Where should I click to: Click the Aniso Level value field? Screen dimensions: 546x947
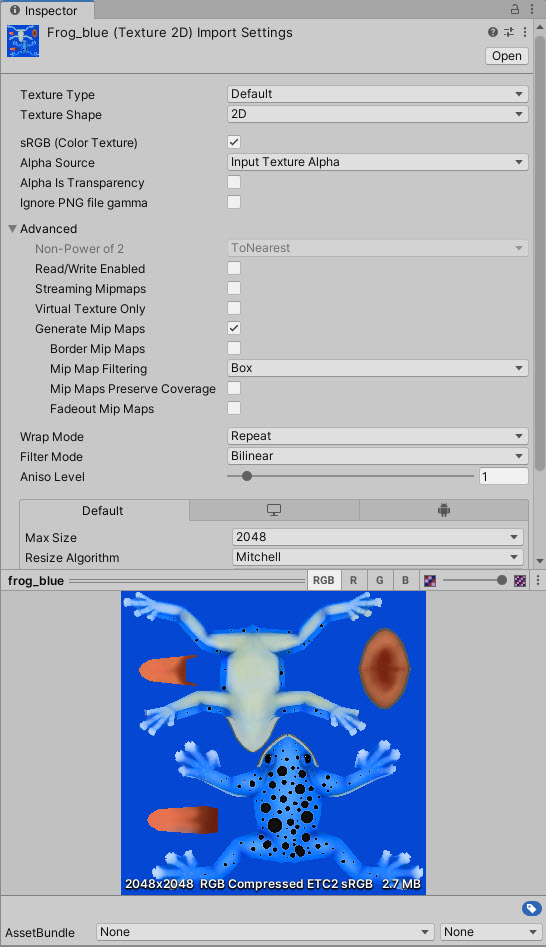[504, 477]
